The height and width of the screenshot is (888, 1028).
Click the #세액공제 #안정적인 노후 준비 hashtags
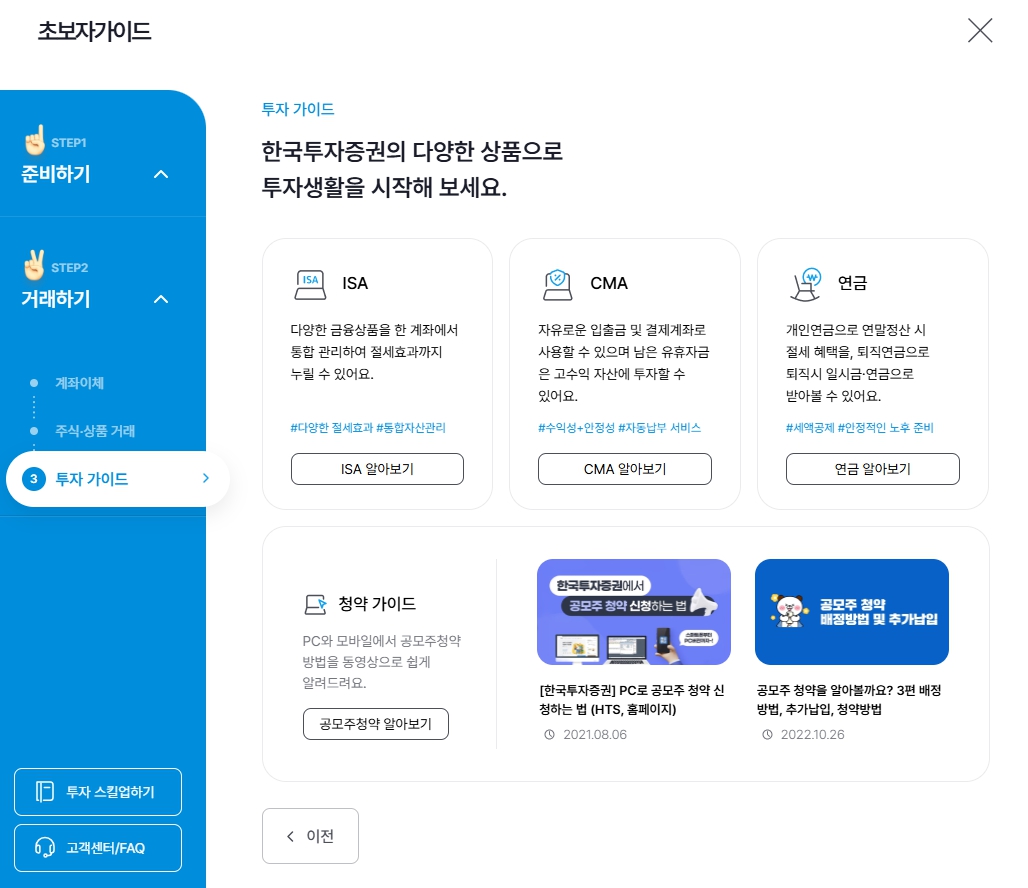tap(860, 428)
